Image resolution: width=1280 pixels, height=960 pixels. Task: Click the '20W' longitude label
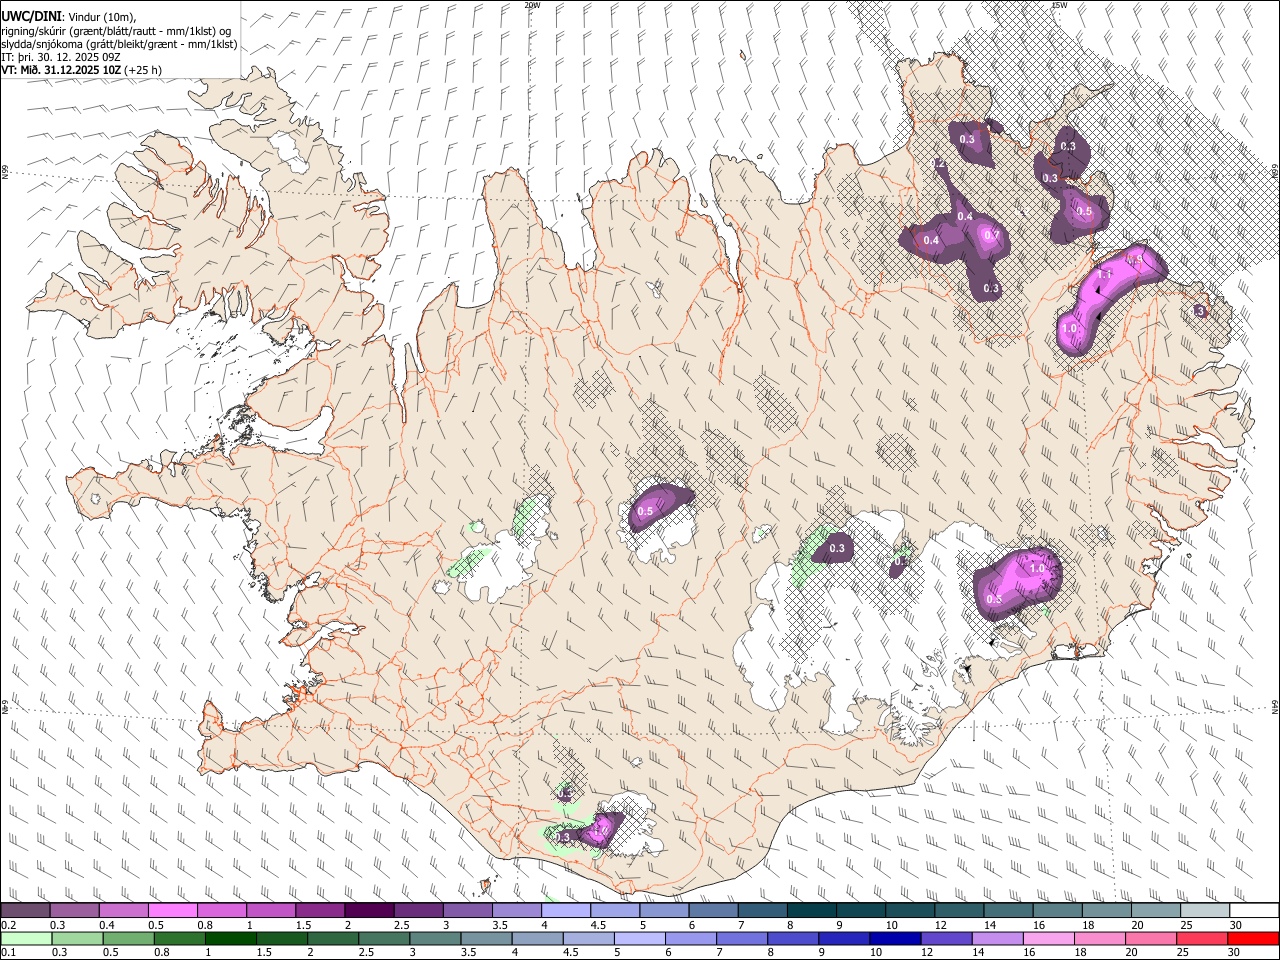pyautogui.click(x=532, y=5)
